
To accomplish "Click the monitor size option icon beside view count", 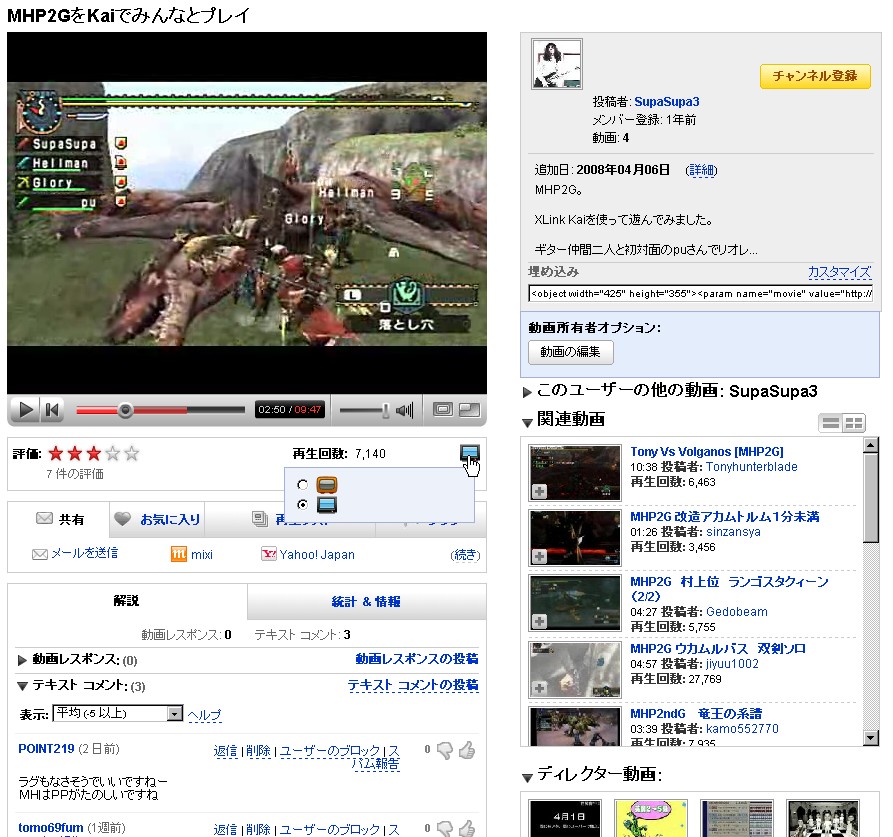I will click(469, 453).
